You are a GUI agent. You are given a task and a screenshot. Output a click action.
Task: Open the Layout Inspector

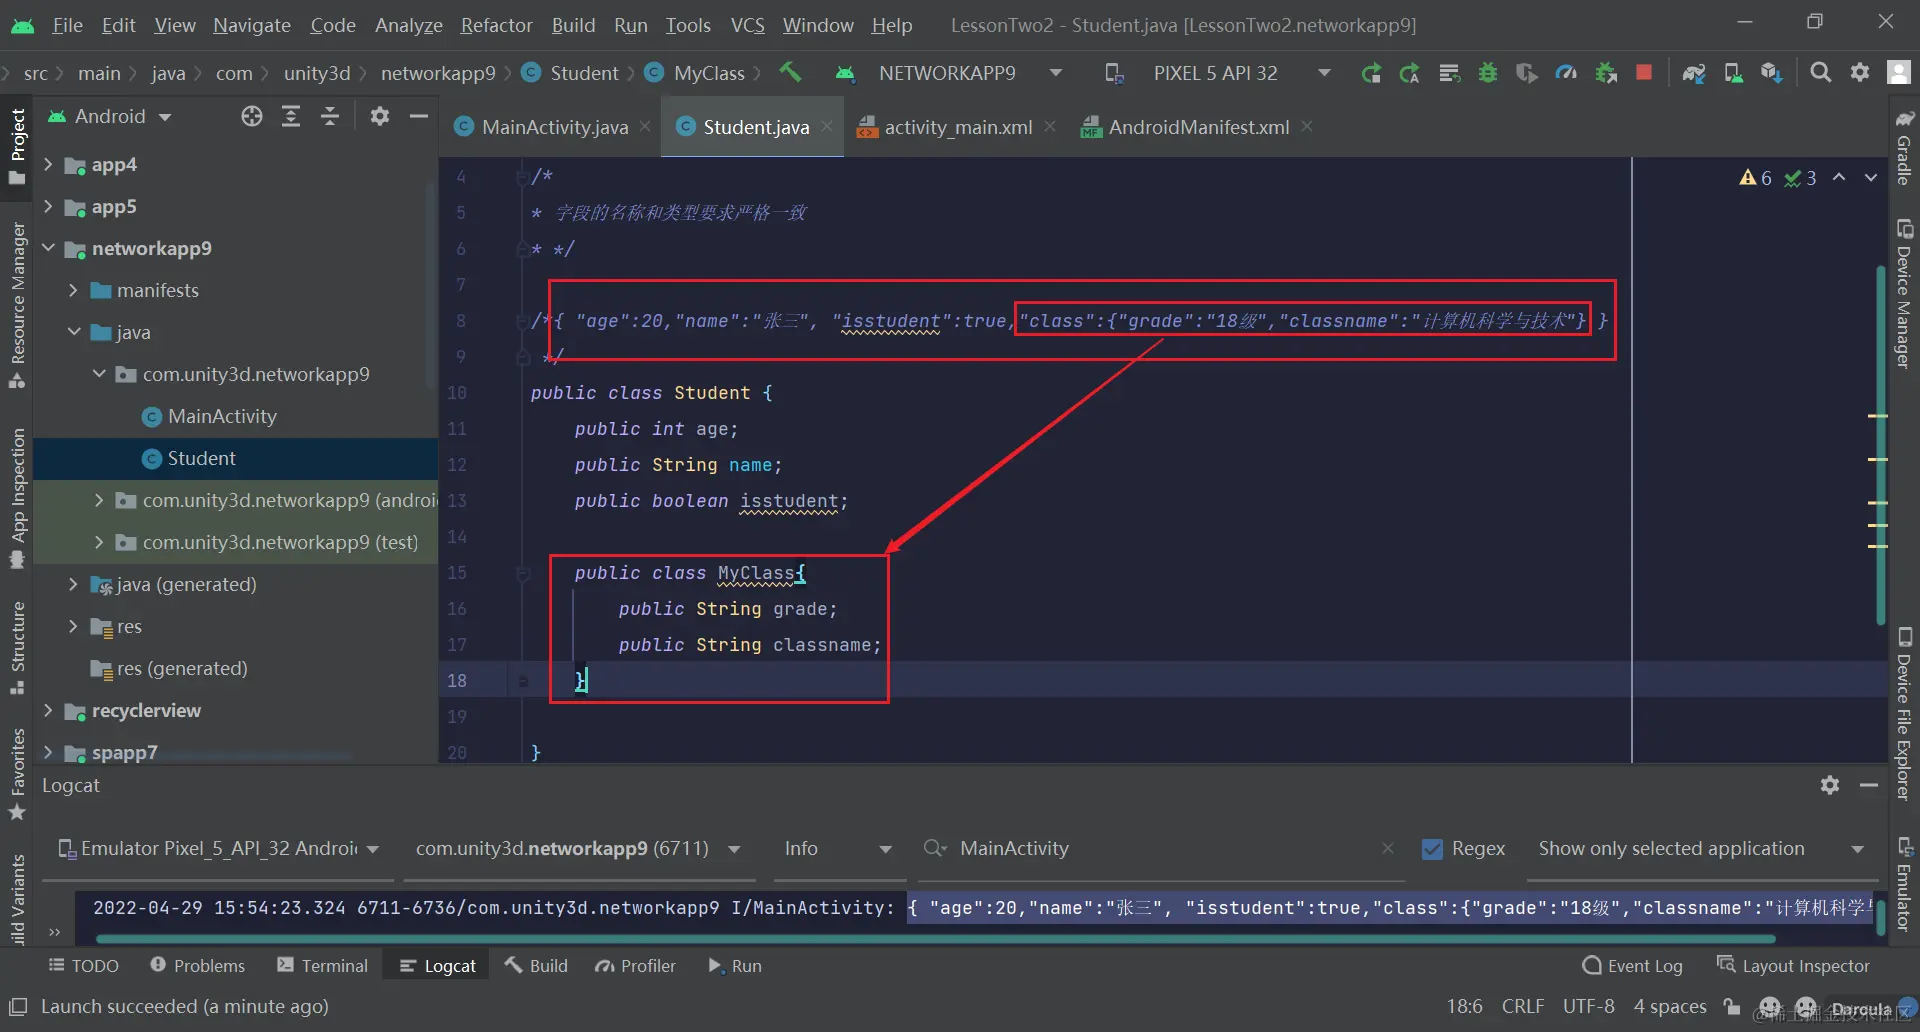(1793, 966)
